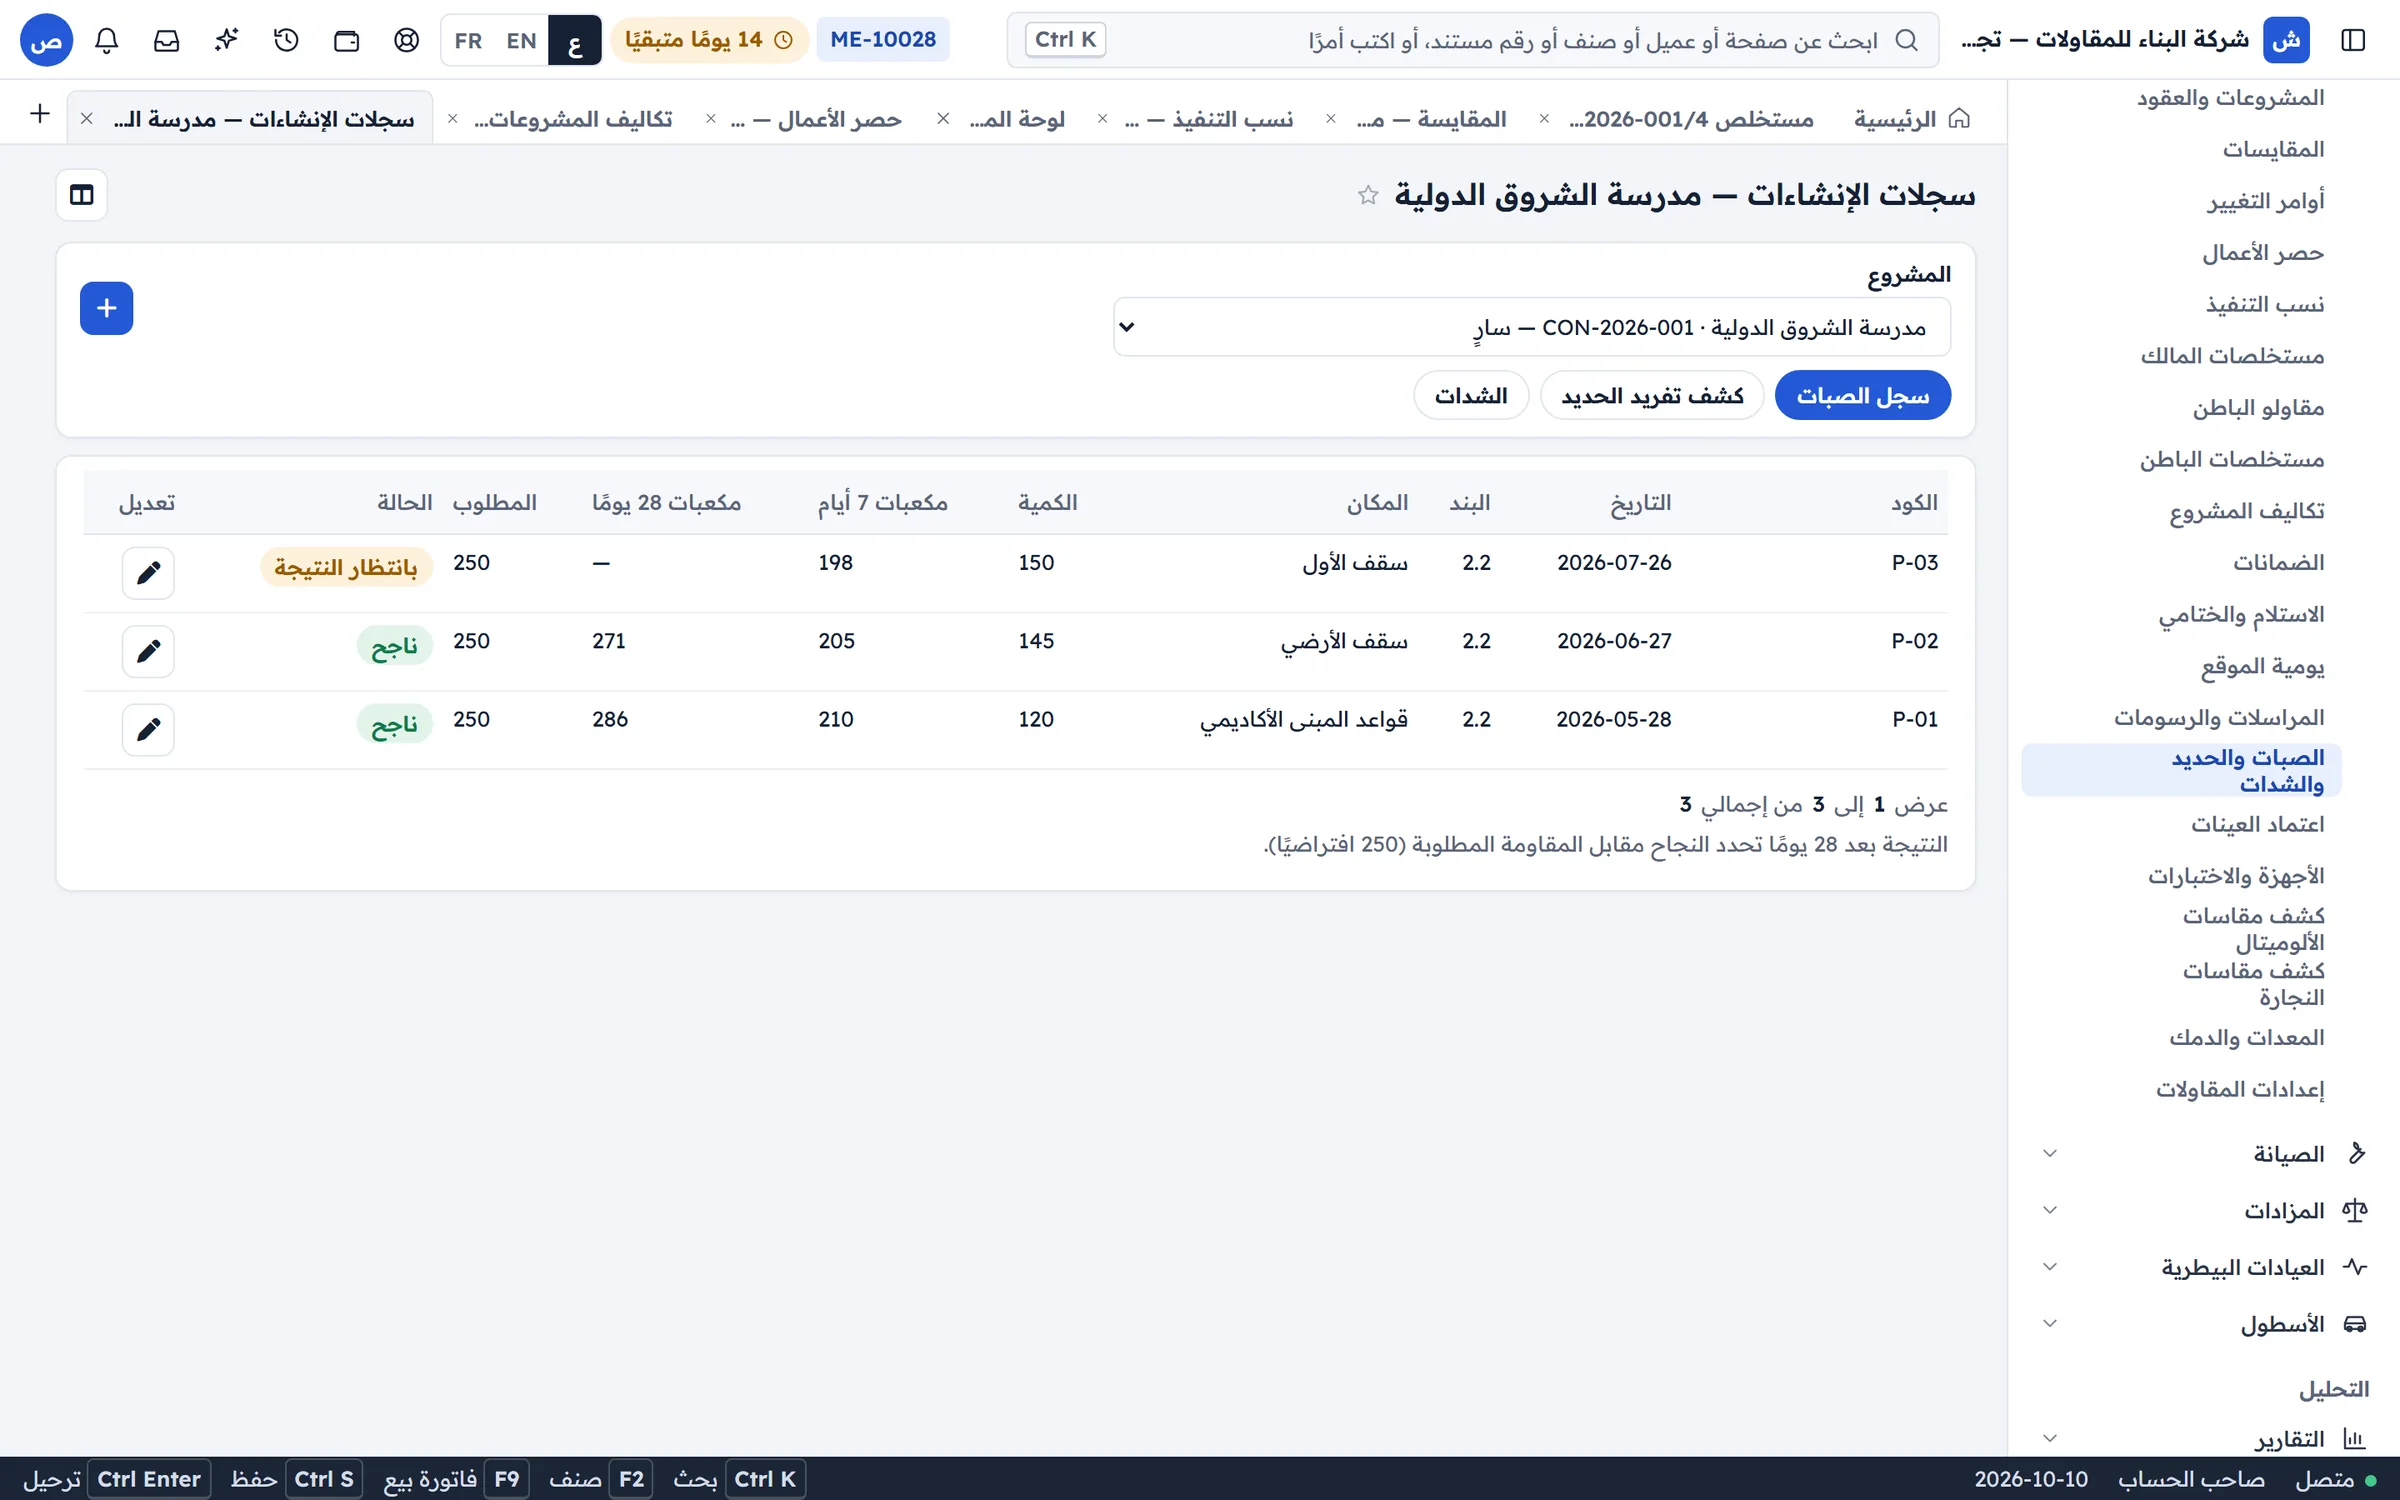This screenshot has height=1500, width=2400.
Task: Select the كشف تفريد الحديد segment
Action: [1652, 396]
